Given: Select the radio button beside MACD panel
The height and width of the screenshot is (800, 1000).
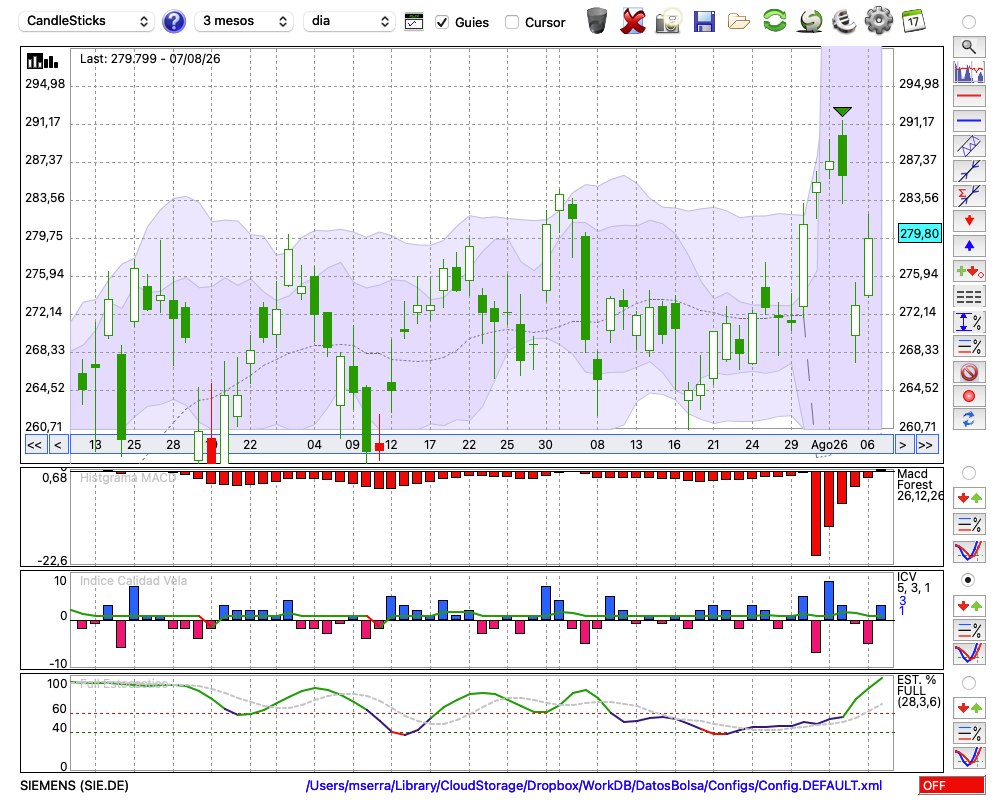Looking at the screenshot, I should (x=969, y=473).
